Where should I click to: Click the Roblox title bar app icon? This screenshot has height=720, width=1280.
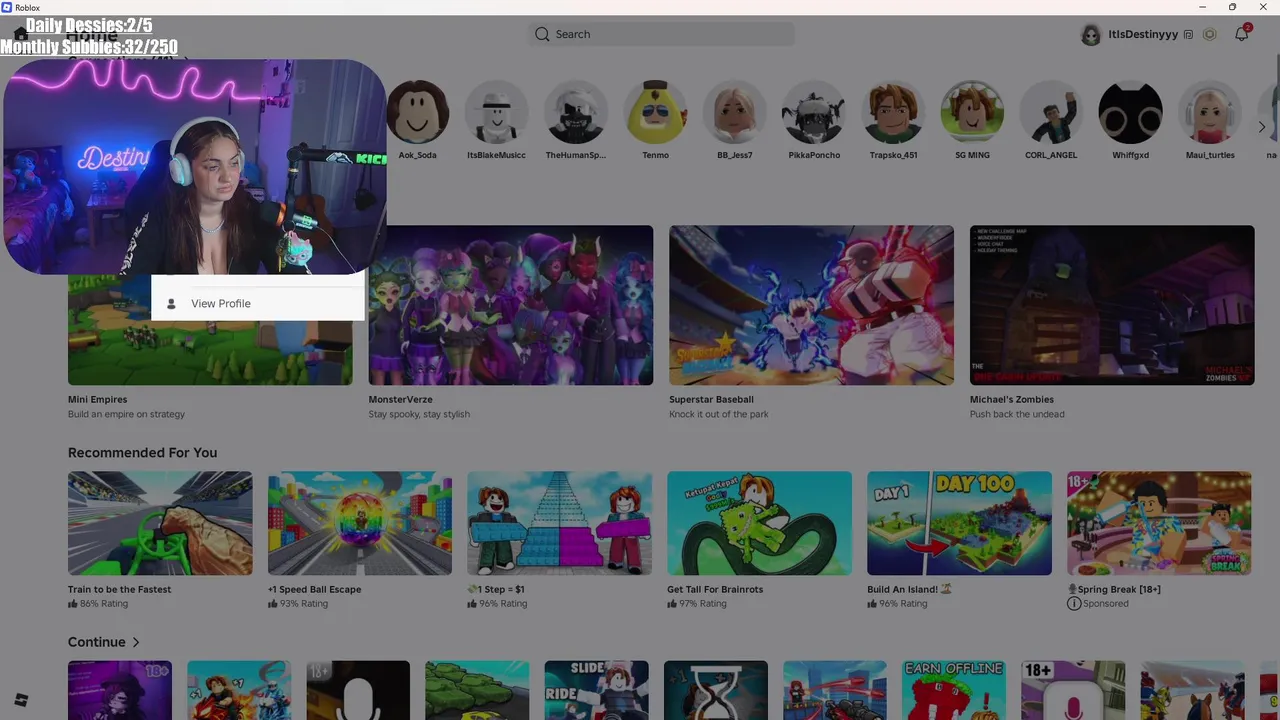point(7,7)
